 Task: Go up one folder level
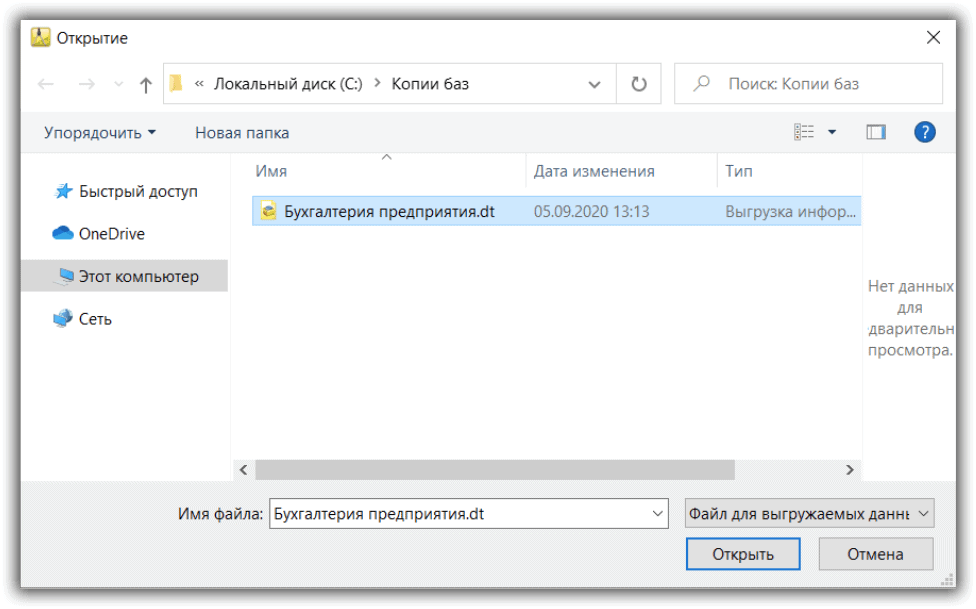click(x=145, y=85)
